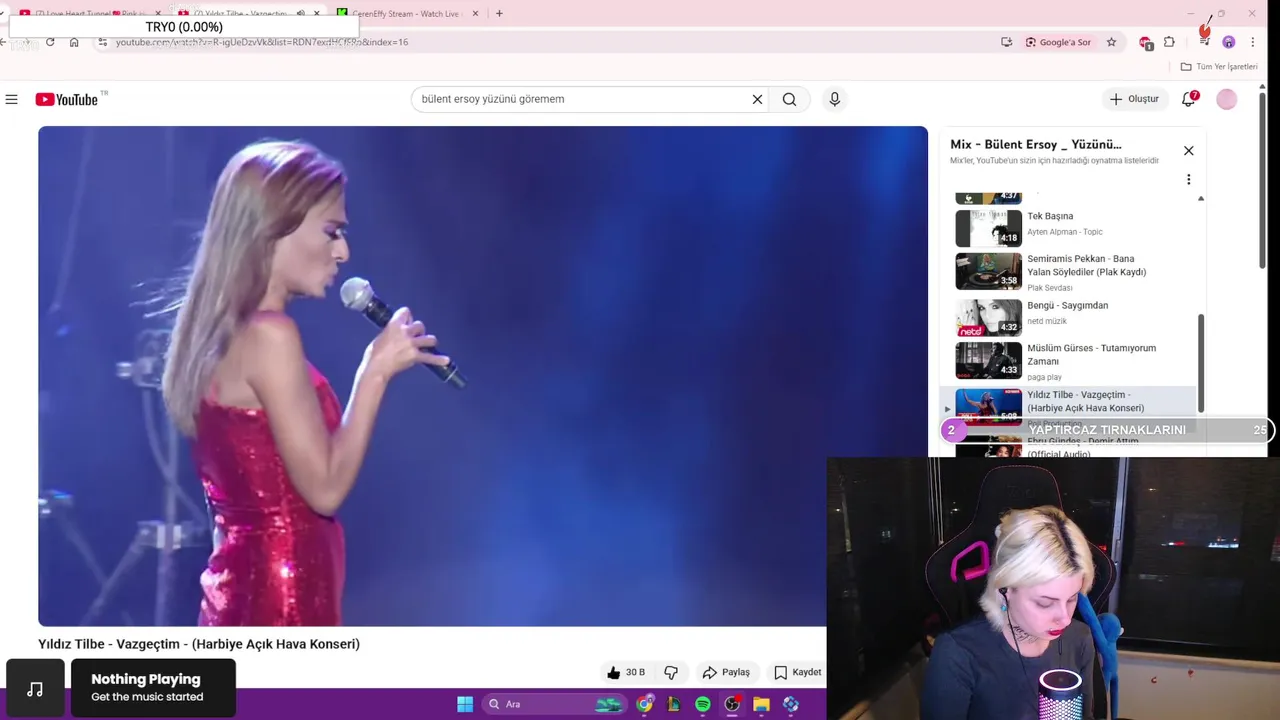Close the CerenEffy Stream tab
The height and width of the screenshot is (720, 1280).
(475, 14)
